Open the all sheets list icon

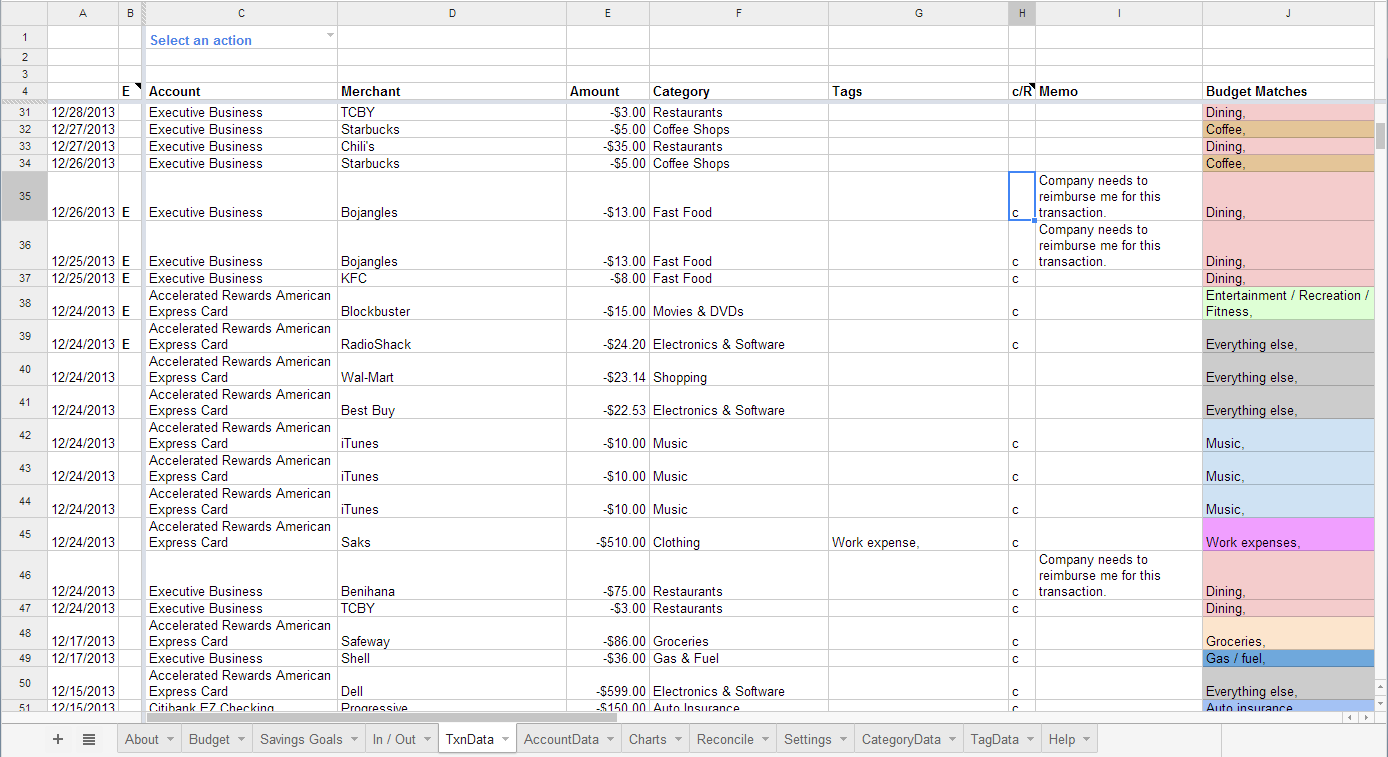click(x=89, y=739)
